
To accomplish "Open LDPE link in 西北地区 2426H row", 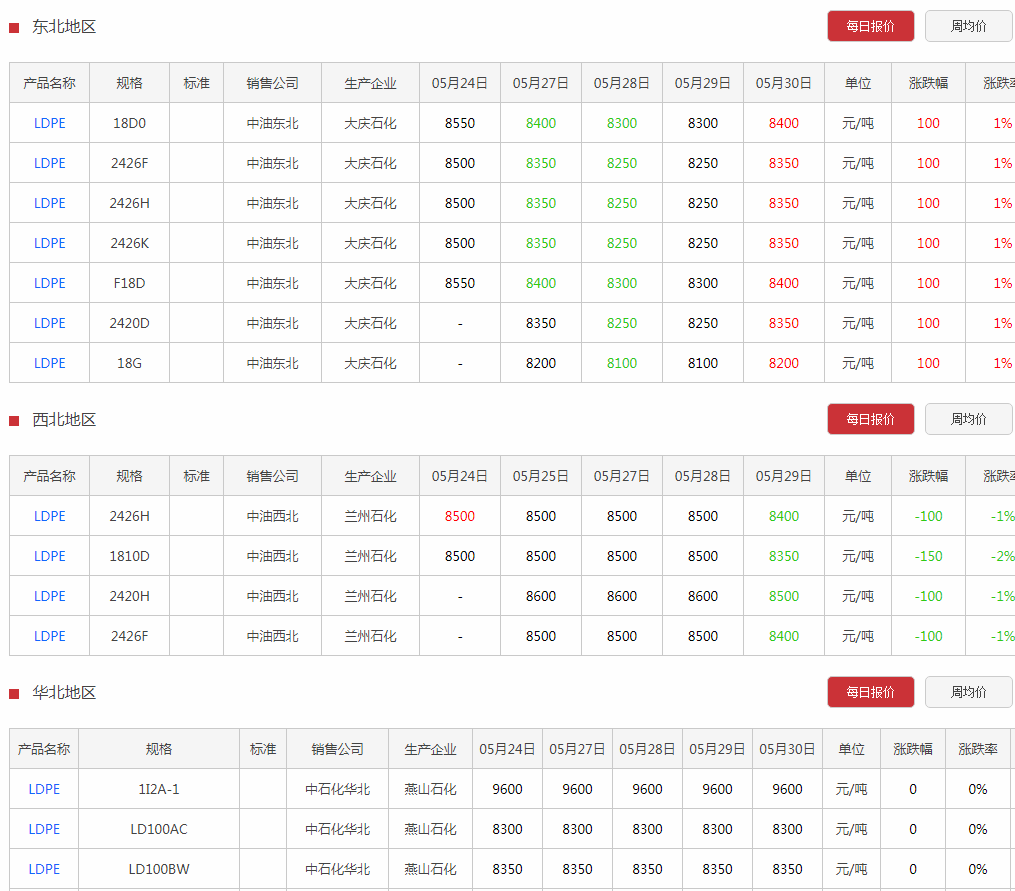I will [50, 517].
